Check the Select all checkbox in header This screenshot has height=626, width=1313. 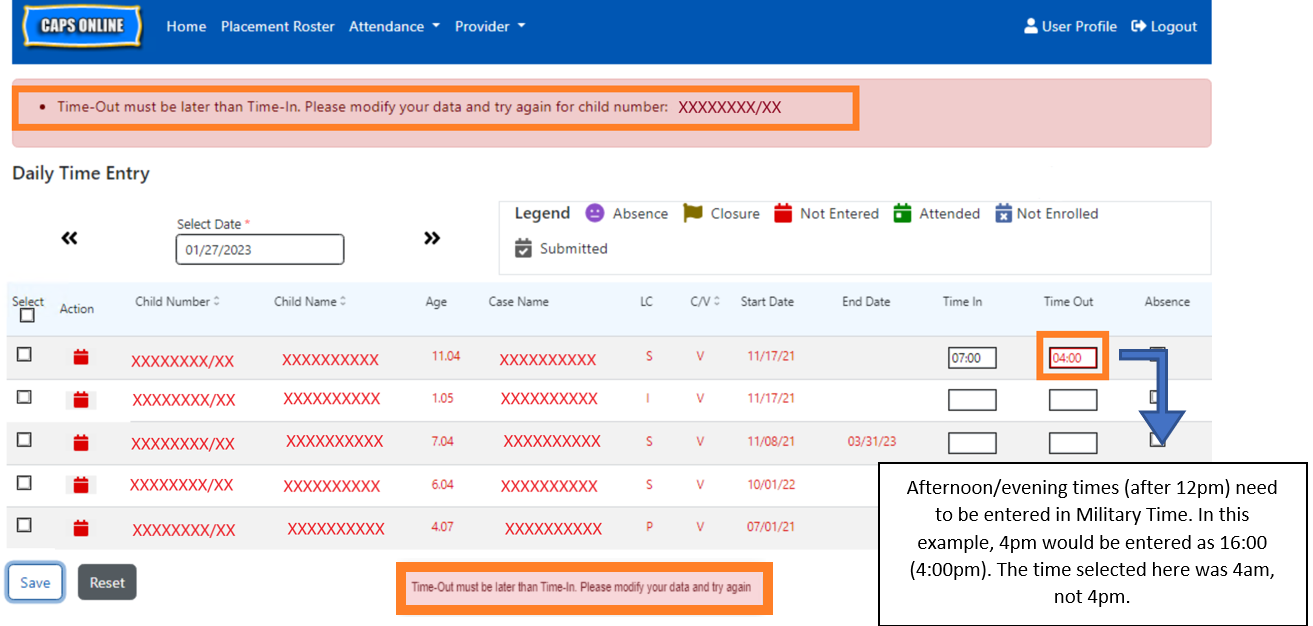27,315
